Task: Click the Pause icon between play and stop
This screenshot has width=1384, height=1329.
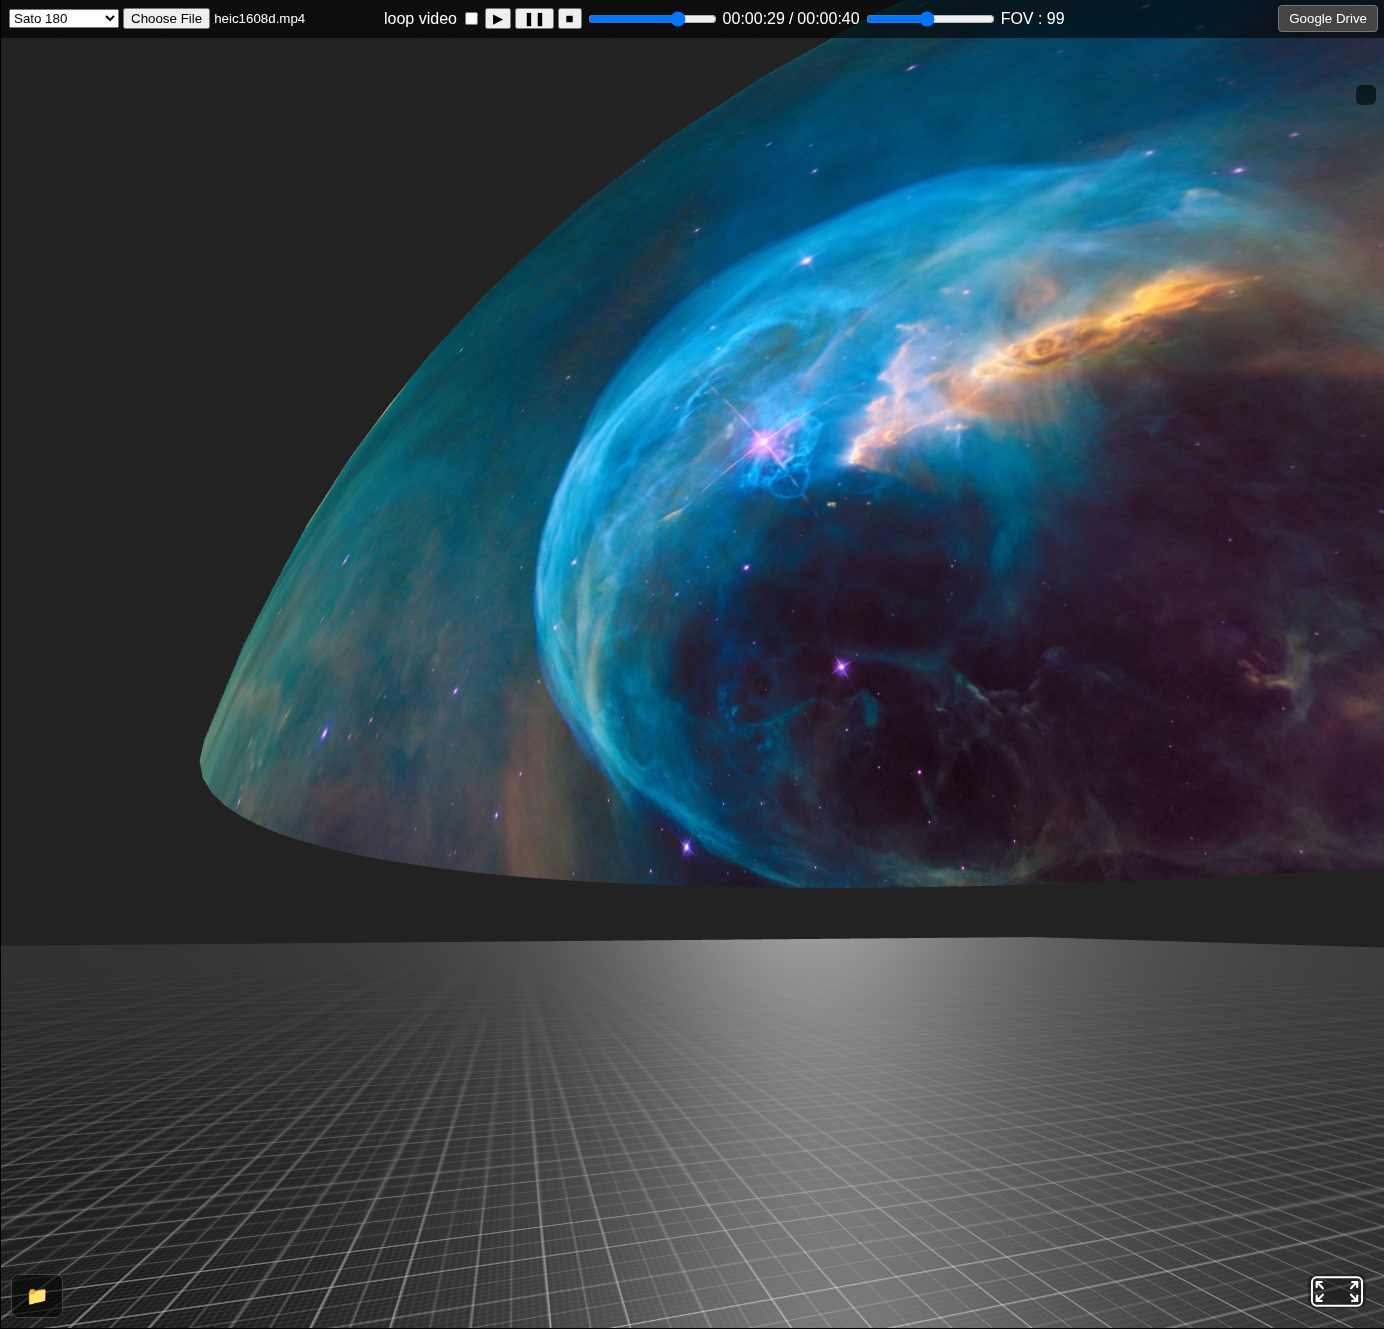Action: [x=533, y=18]
